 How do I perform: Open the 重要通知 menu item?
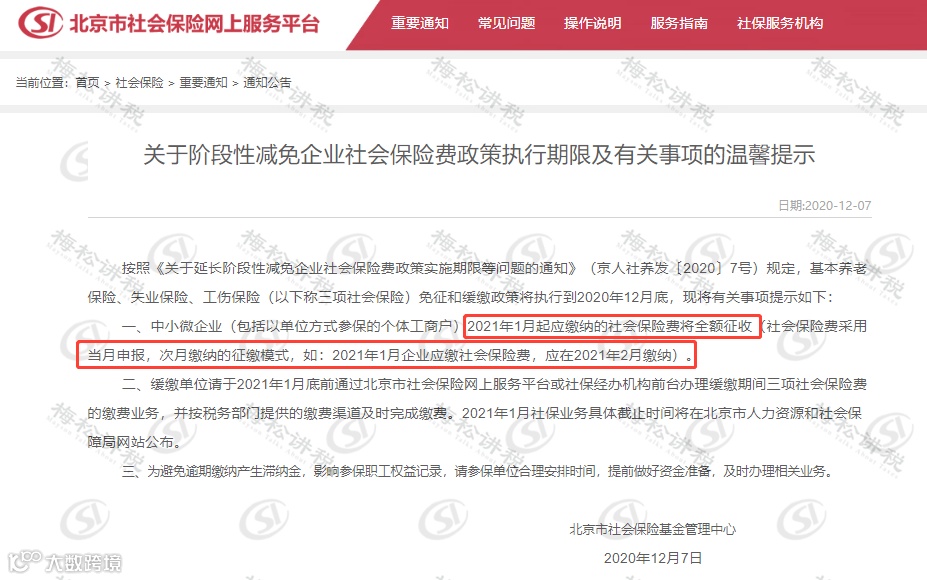pyautogui.click(x=420, y=23)
